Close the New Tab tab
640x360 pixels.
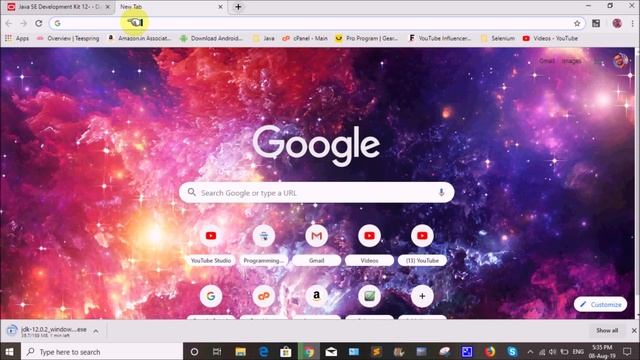[220, 7]
